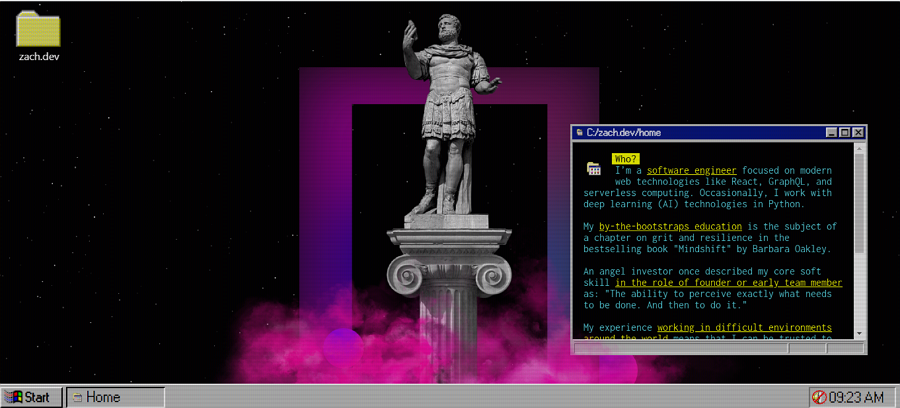900x408 pixels.
Task: Click the Start button on the taskbar
Action: tap(32, 397)
